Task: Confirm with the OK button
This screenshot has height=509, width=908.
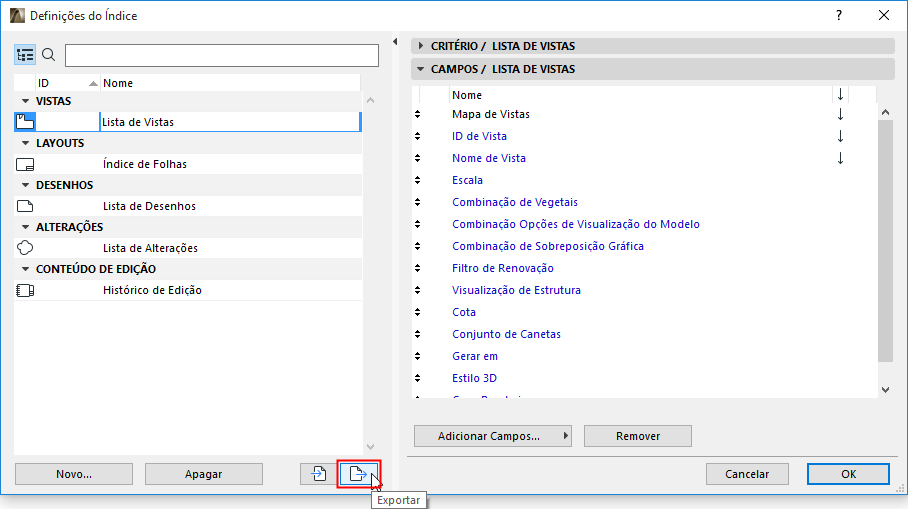Action: (x=848, y=474)
